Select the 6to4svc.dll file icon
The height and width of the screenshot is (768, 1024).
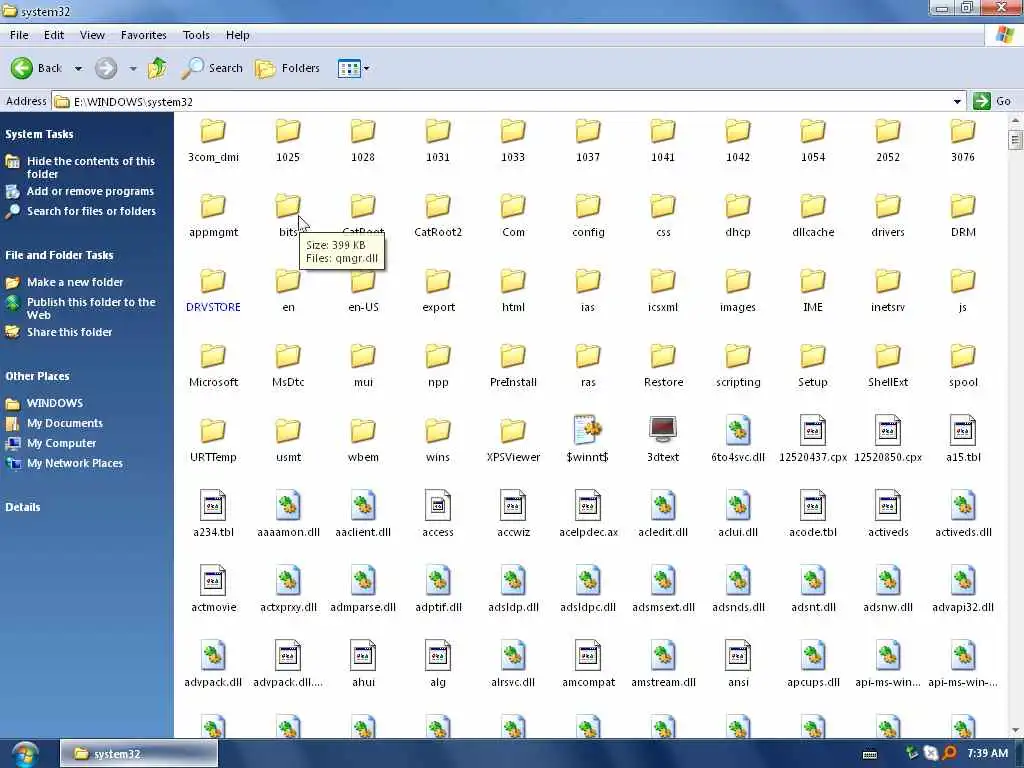coord(738,430)
